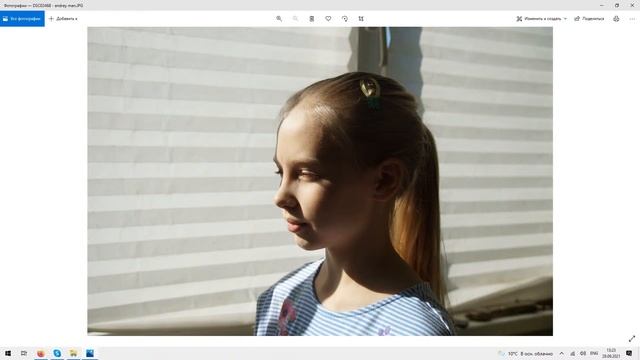Close the Photos window
Viewport: 640px width, 360px height.
point(632,5)
